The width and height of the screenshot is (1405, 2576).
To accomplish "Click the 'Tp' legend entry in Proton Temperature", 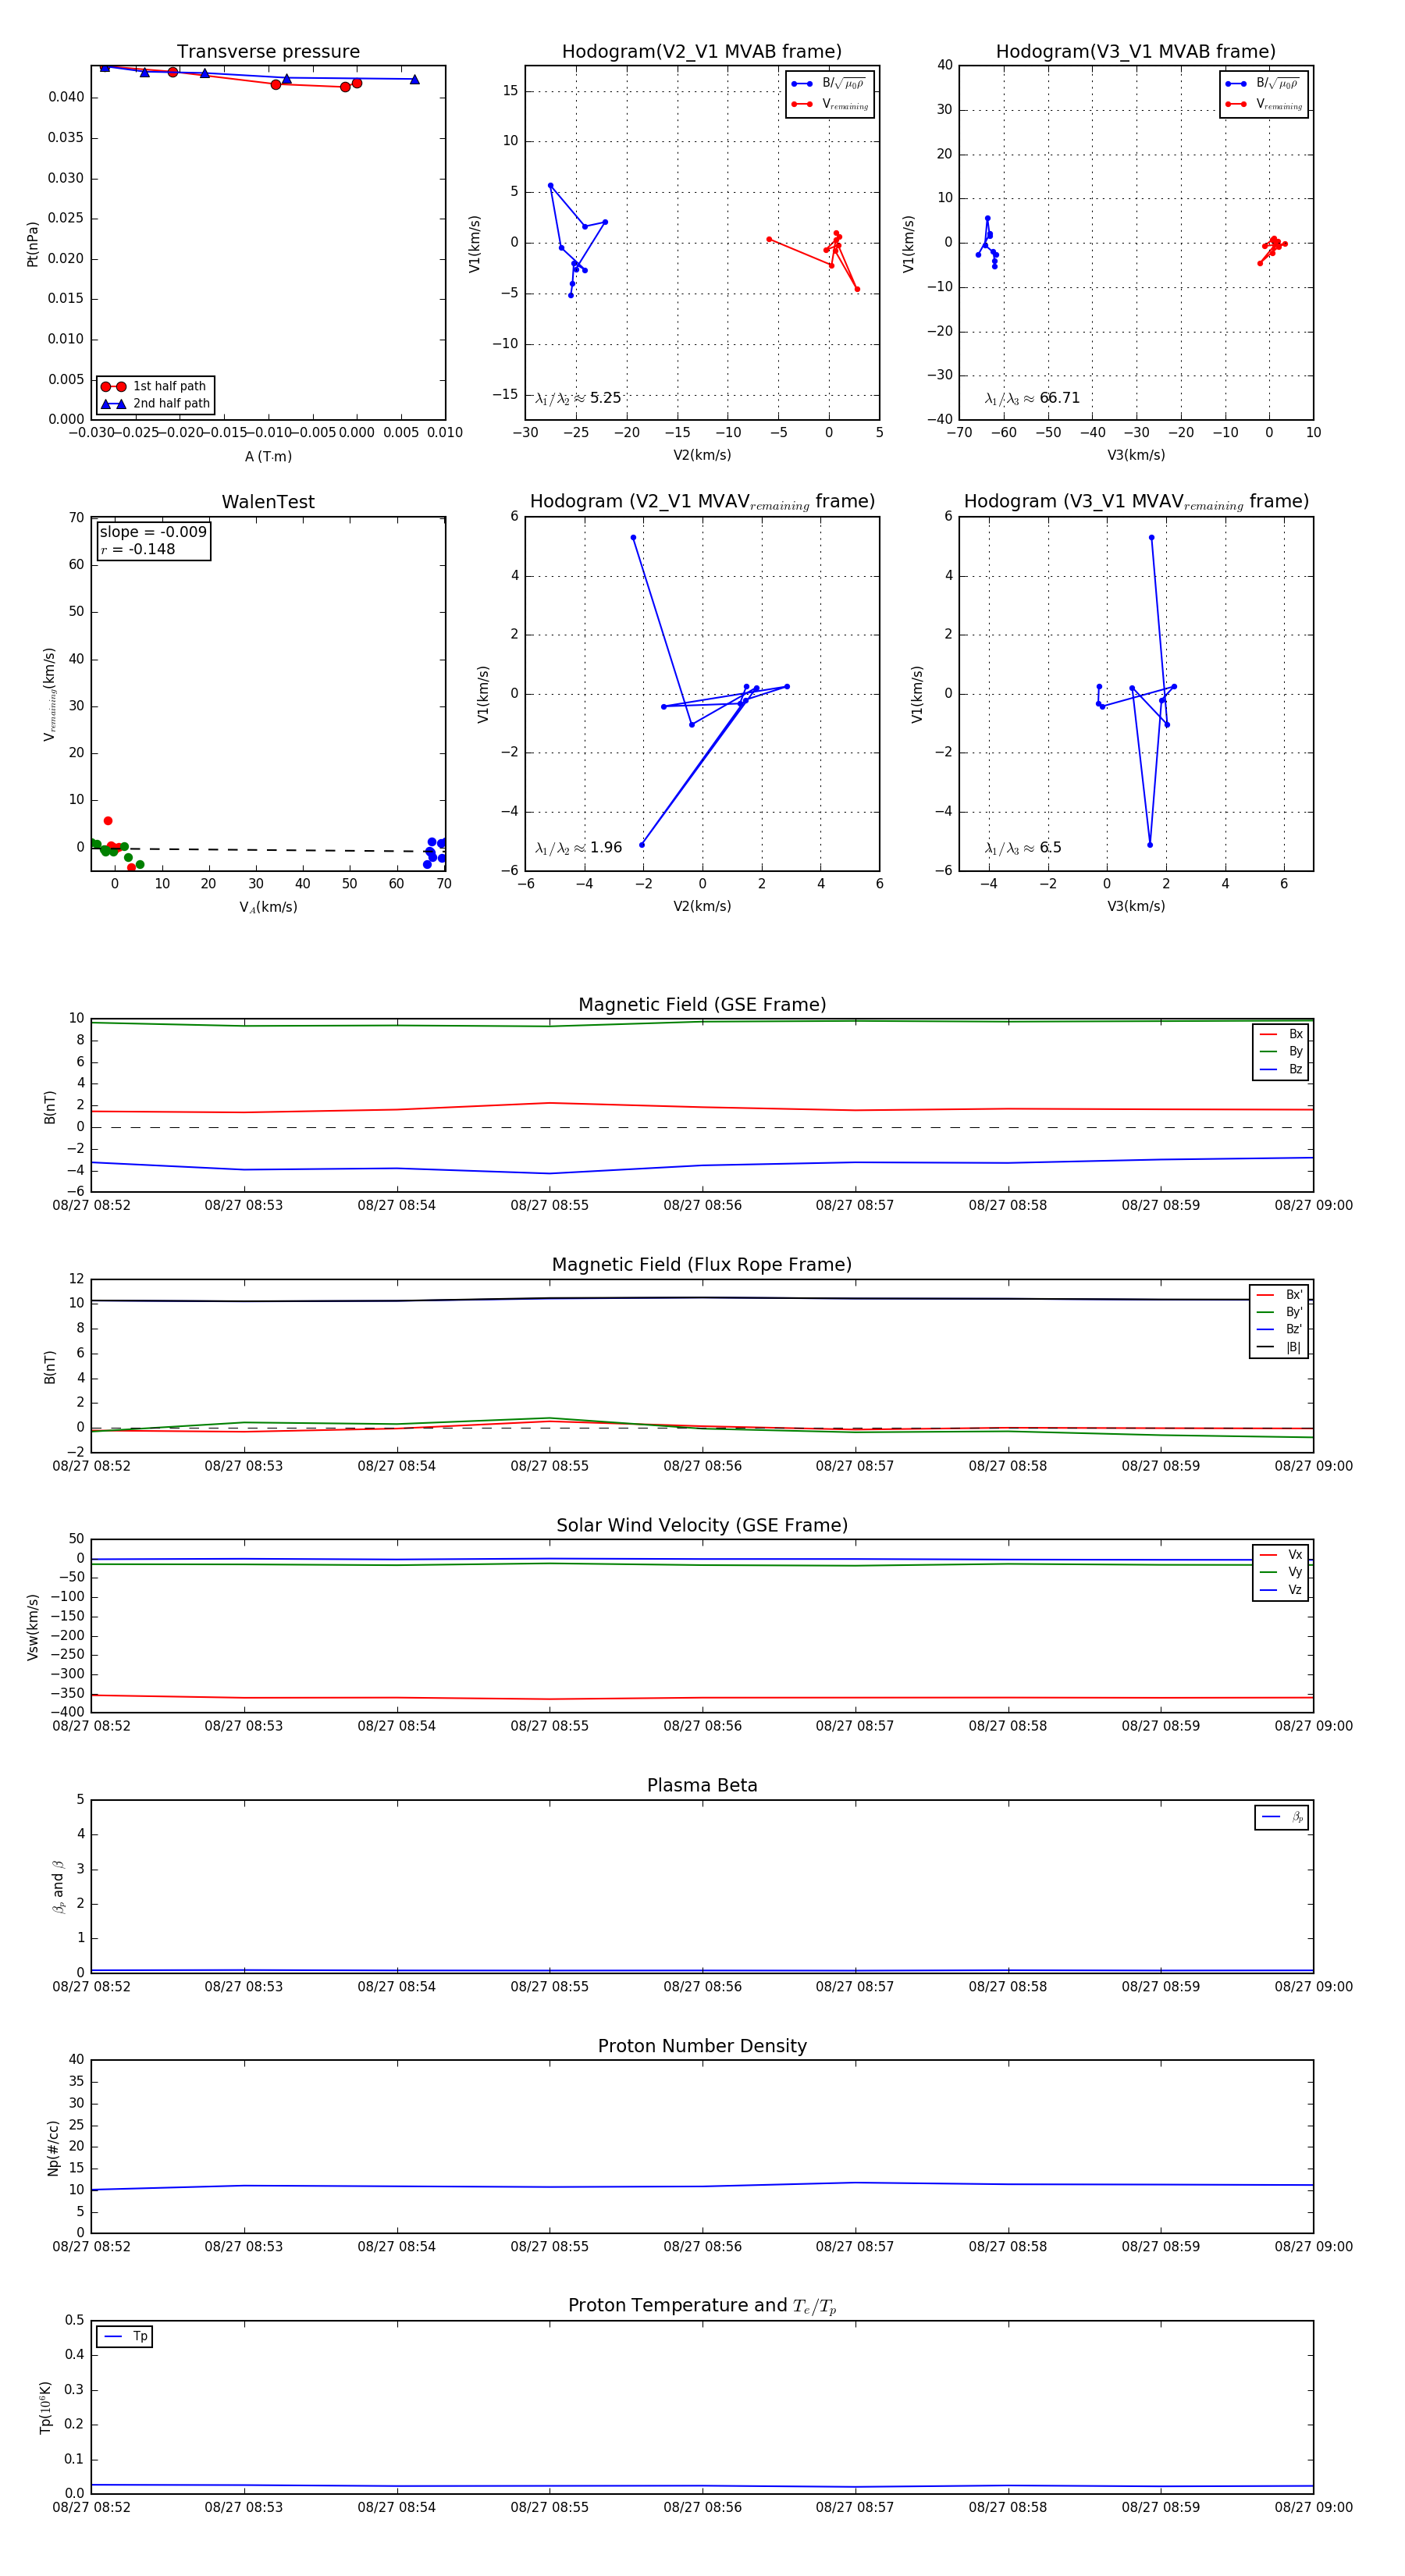I will (140, 2336).
